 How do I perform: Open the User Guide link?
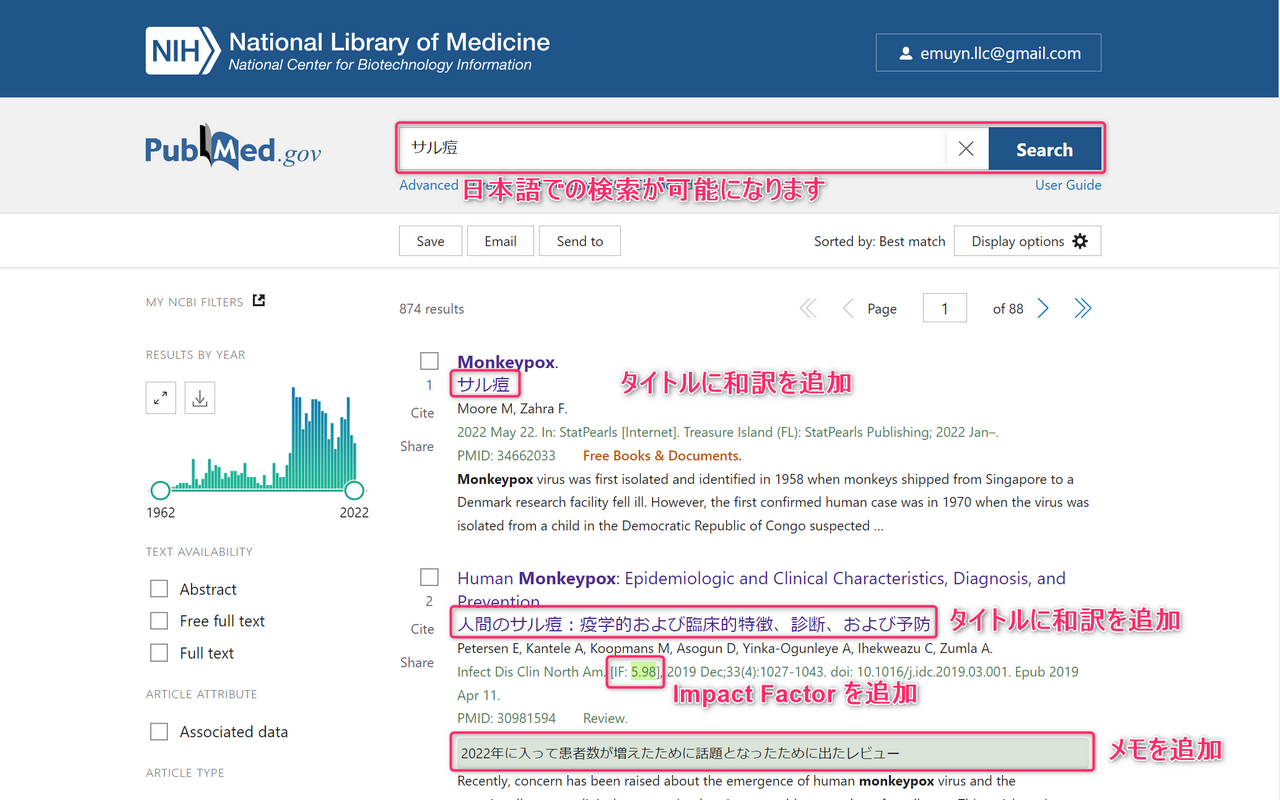click(x=1068, y=185)
